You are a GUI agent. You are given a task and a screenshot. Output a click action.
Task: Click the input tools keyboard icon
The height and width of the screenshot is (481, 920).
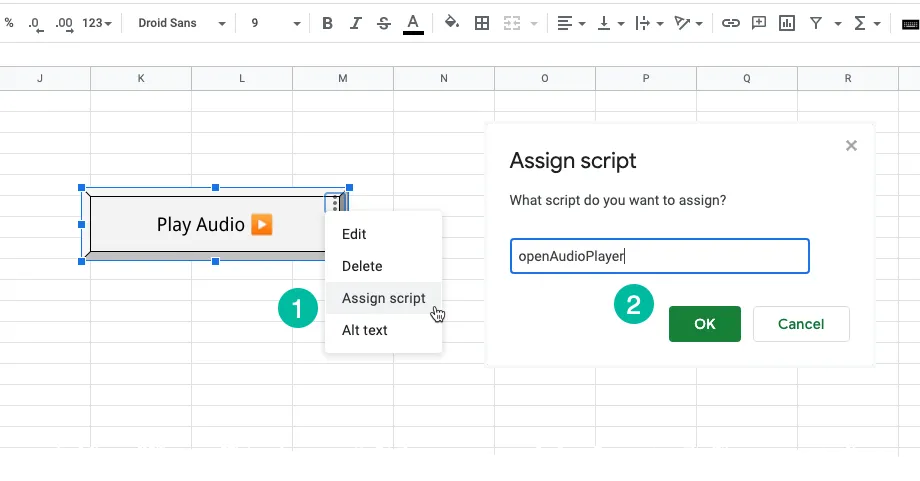[x=911, y=23]
